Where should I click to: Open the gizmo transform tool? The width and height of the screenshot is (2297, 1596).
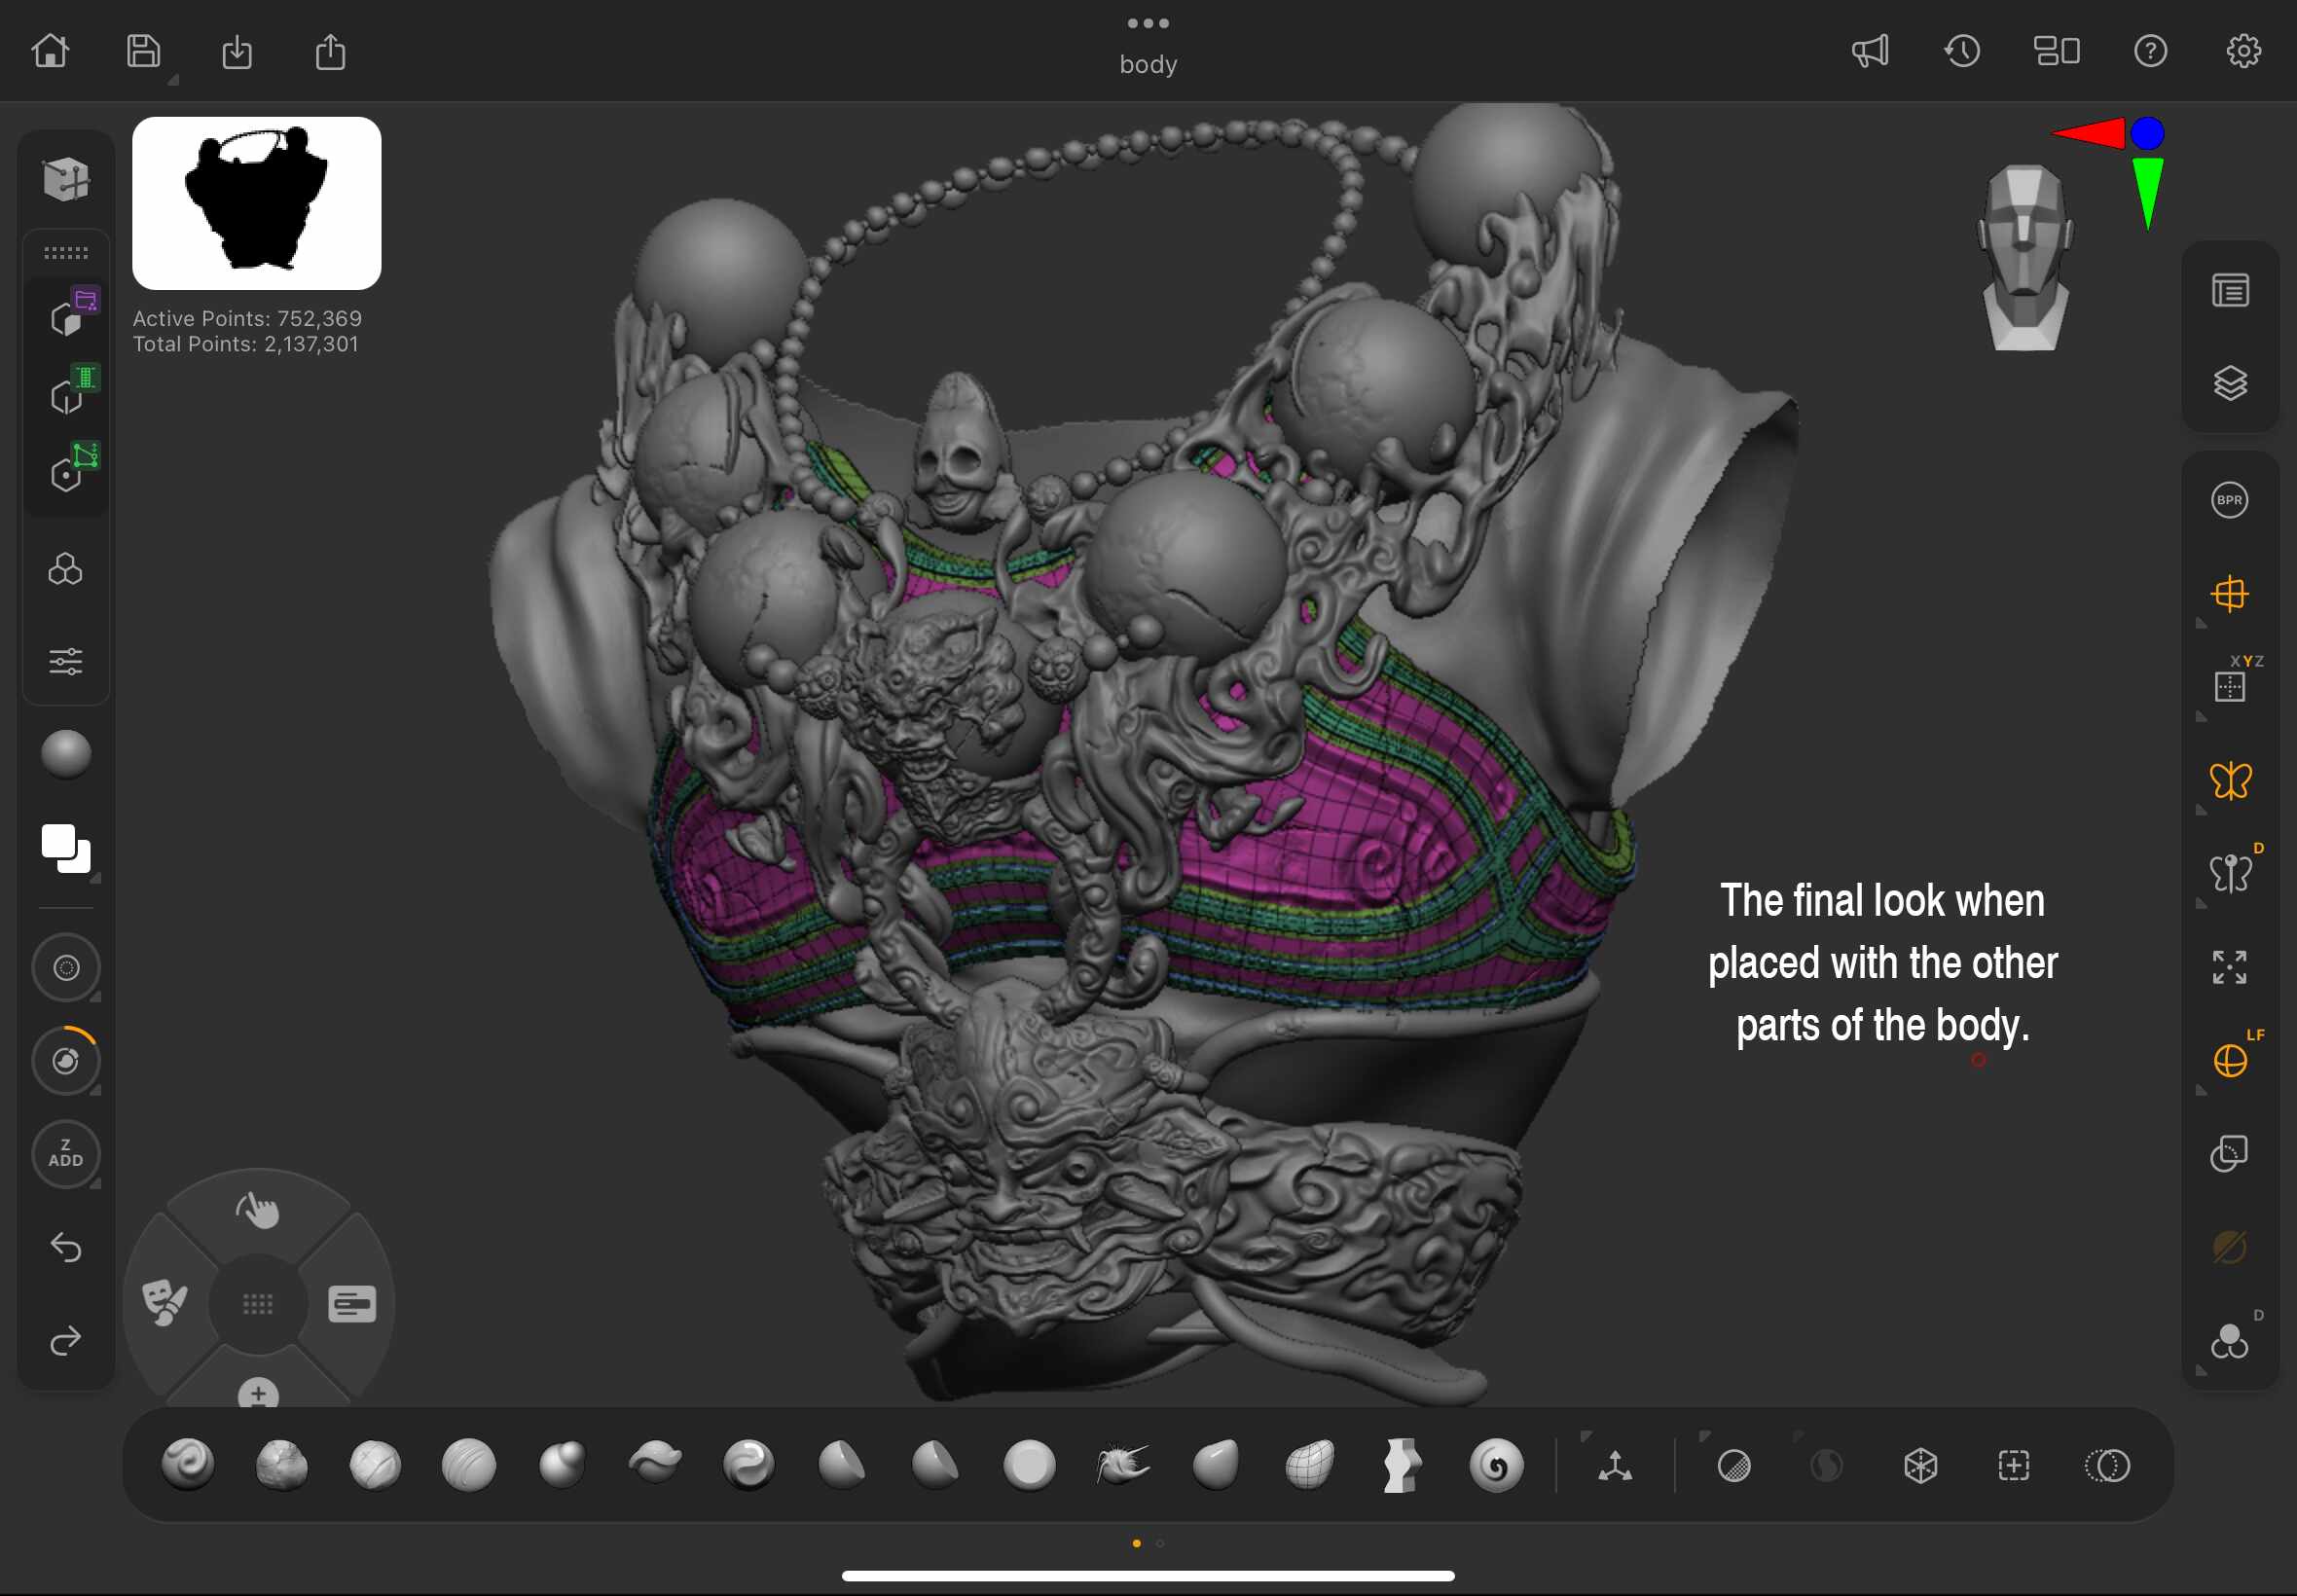pos(1614,1466)
